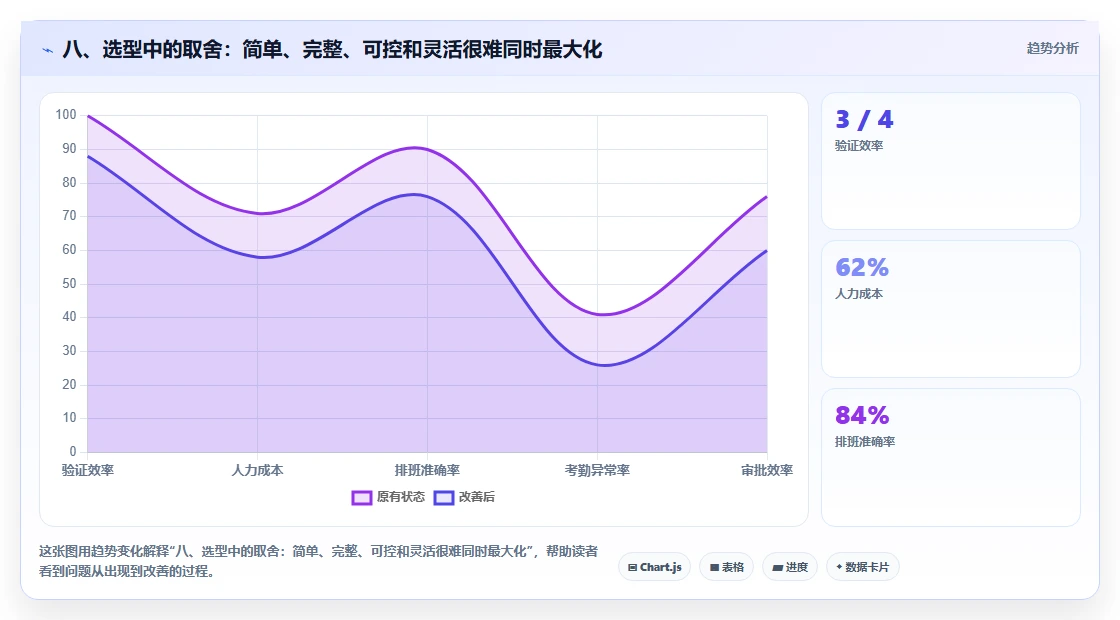Click the icon inside the 进度 tag

tap(778, 568)
